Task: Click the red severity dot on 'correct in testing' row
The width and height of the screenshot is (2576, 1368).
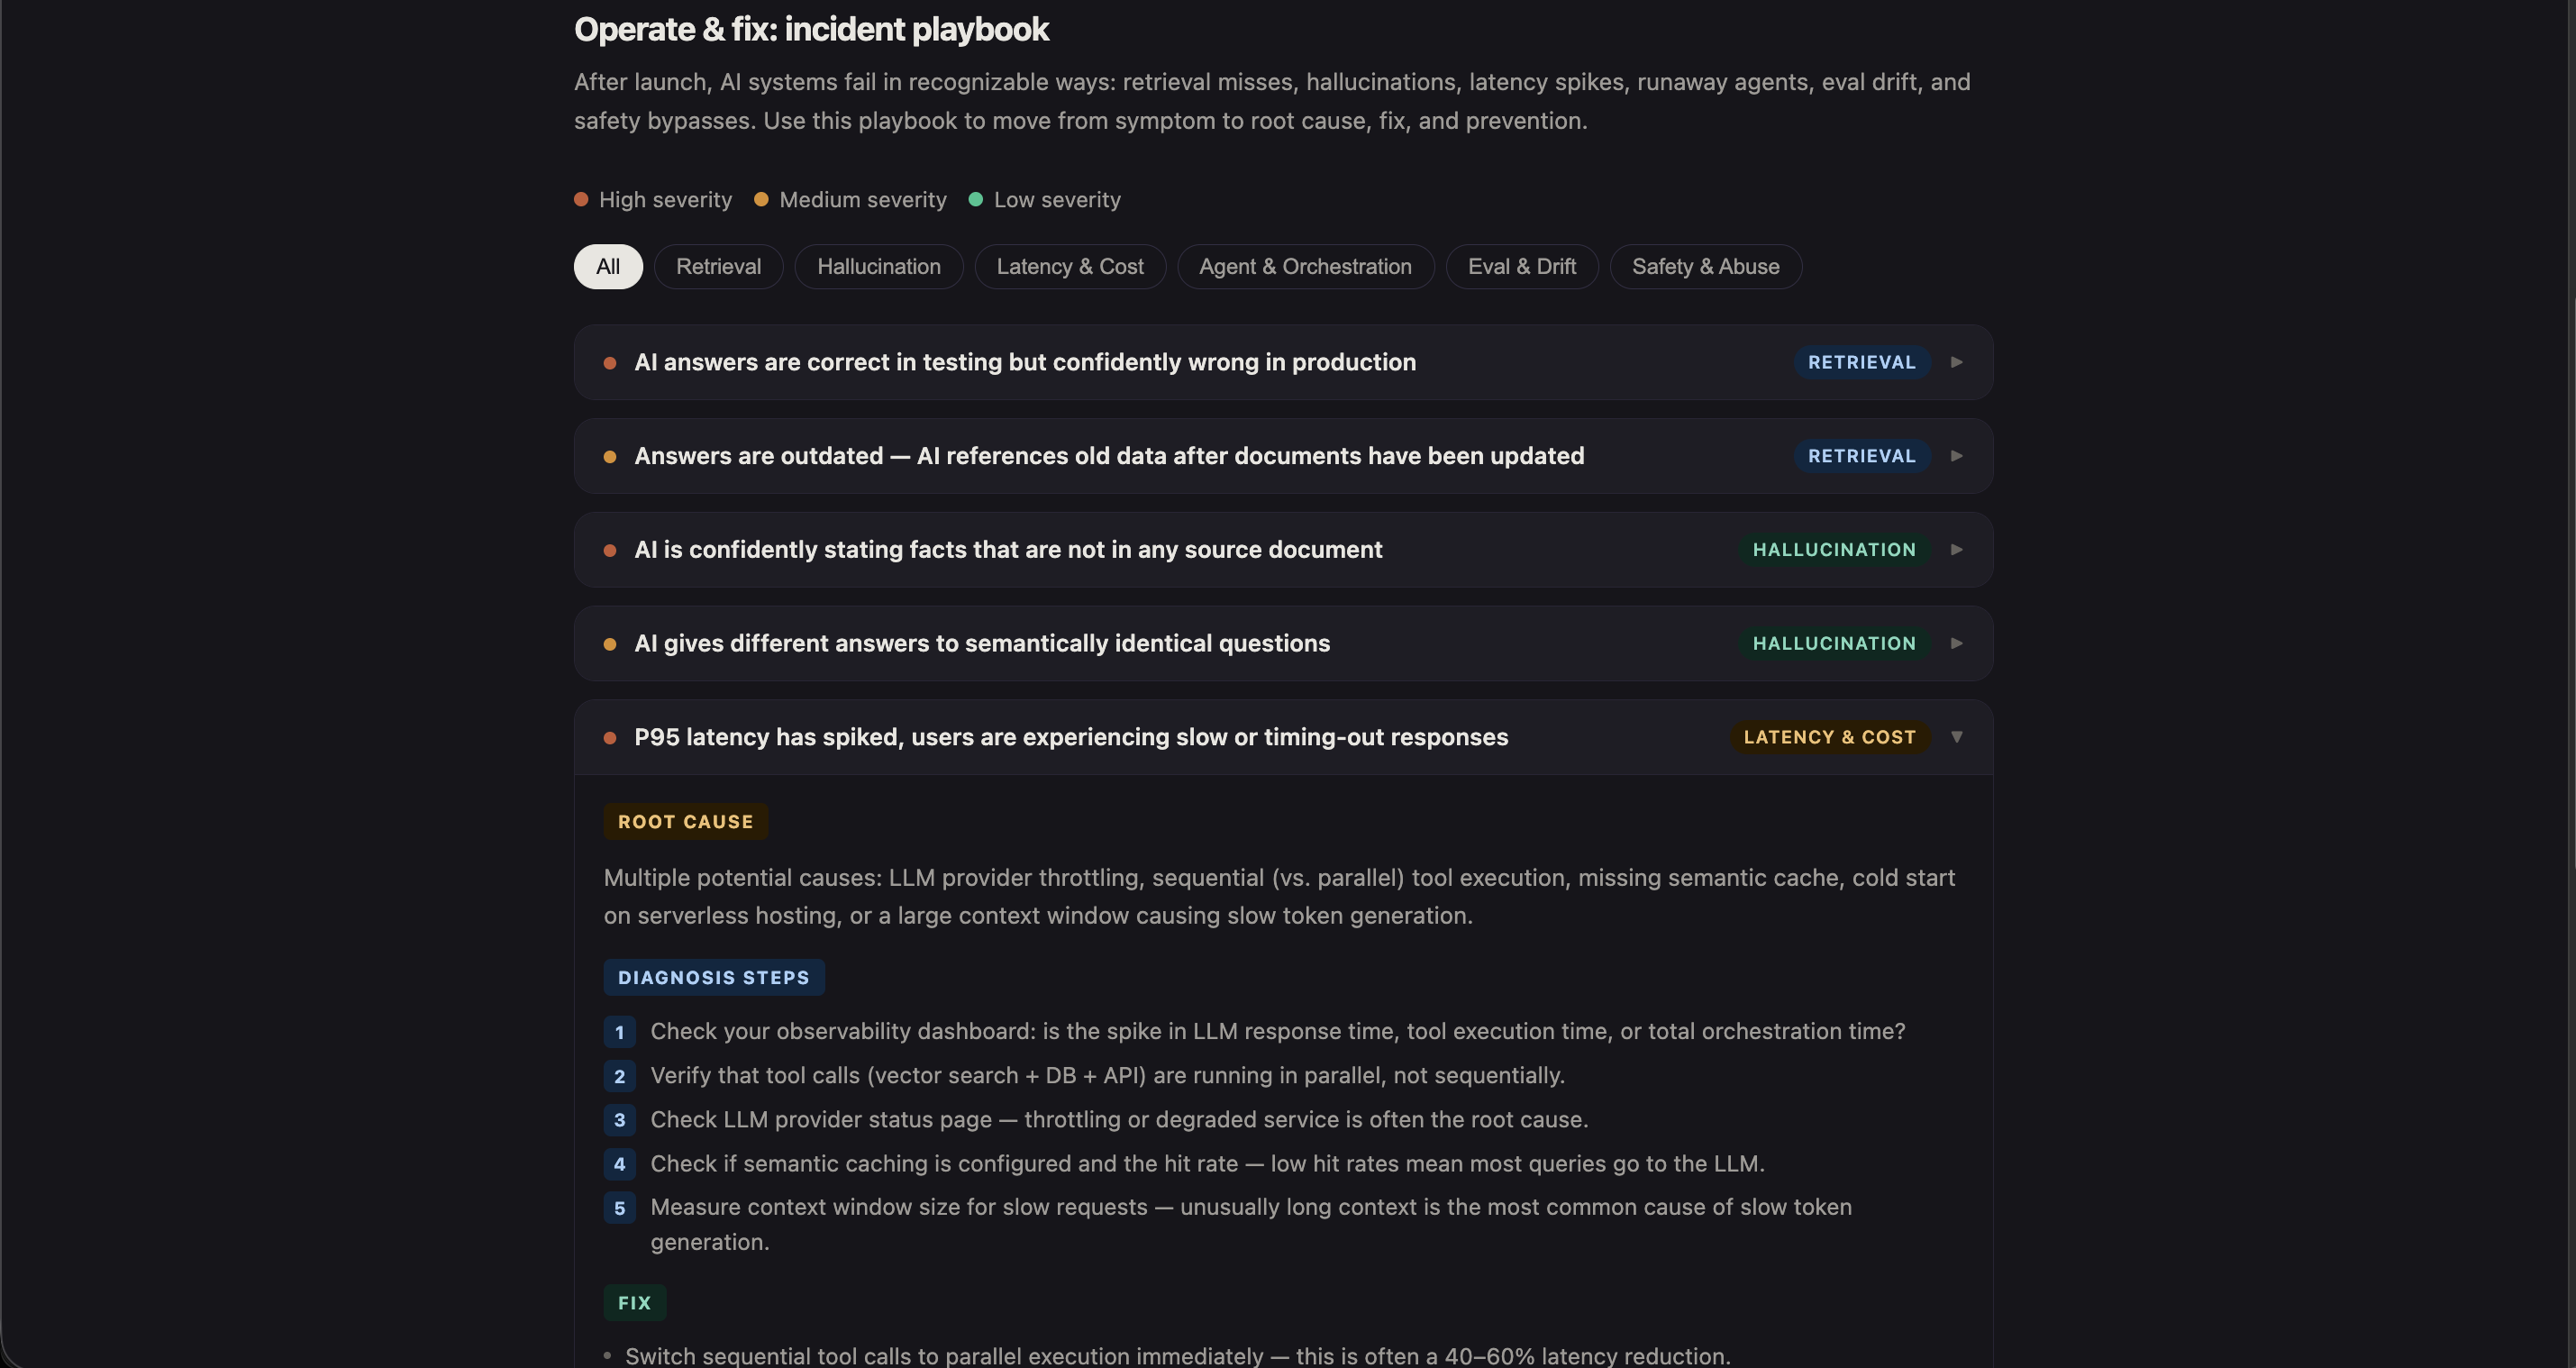Action: (x=610, y=363)
